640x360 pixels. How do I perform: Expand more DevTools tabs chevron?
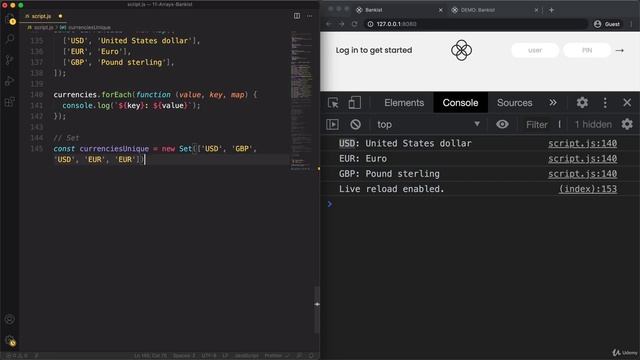(x=553, y=102)
